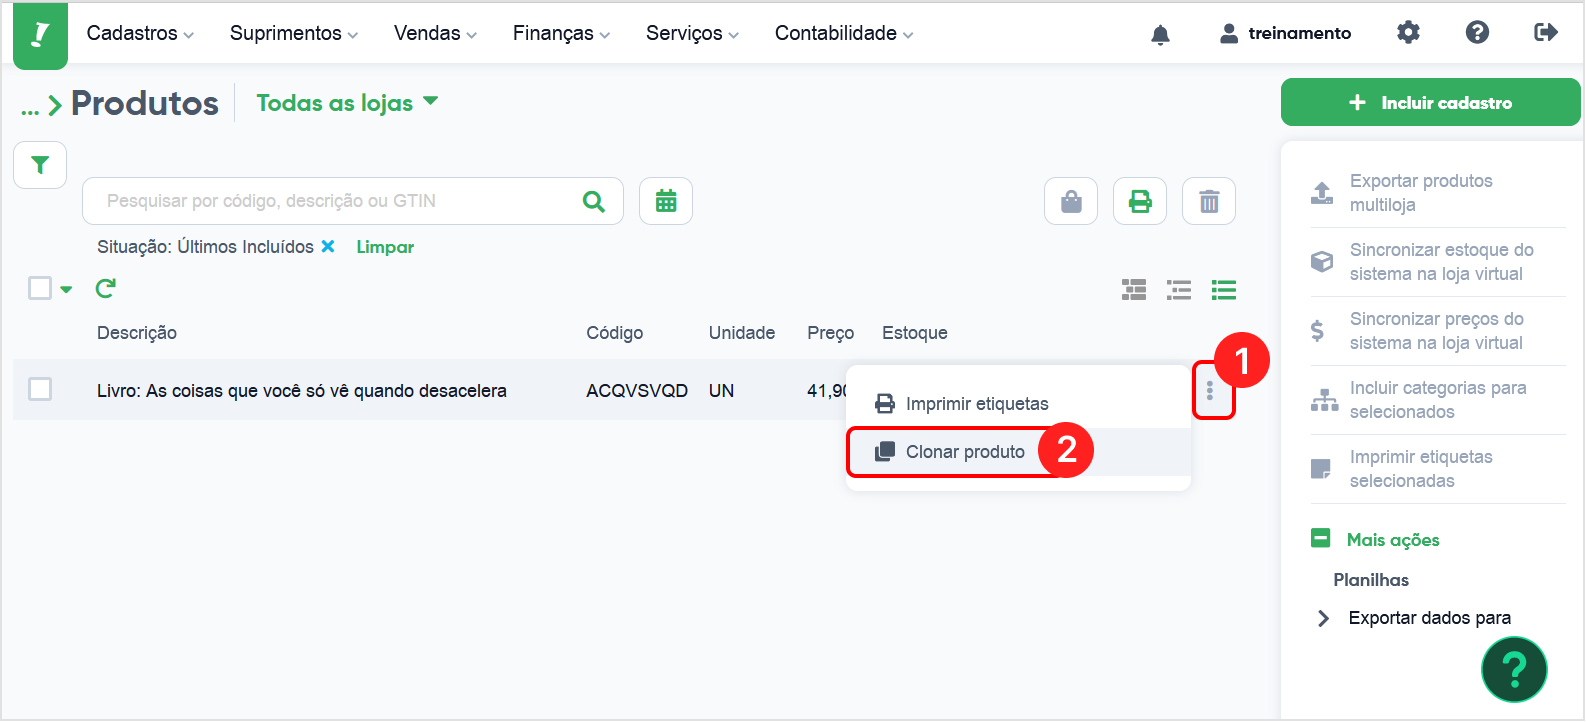Open the Todas as lojas store dropdown
The image size is (1586, 722).
coord(347,103)
